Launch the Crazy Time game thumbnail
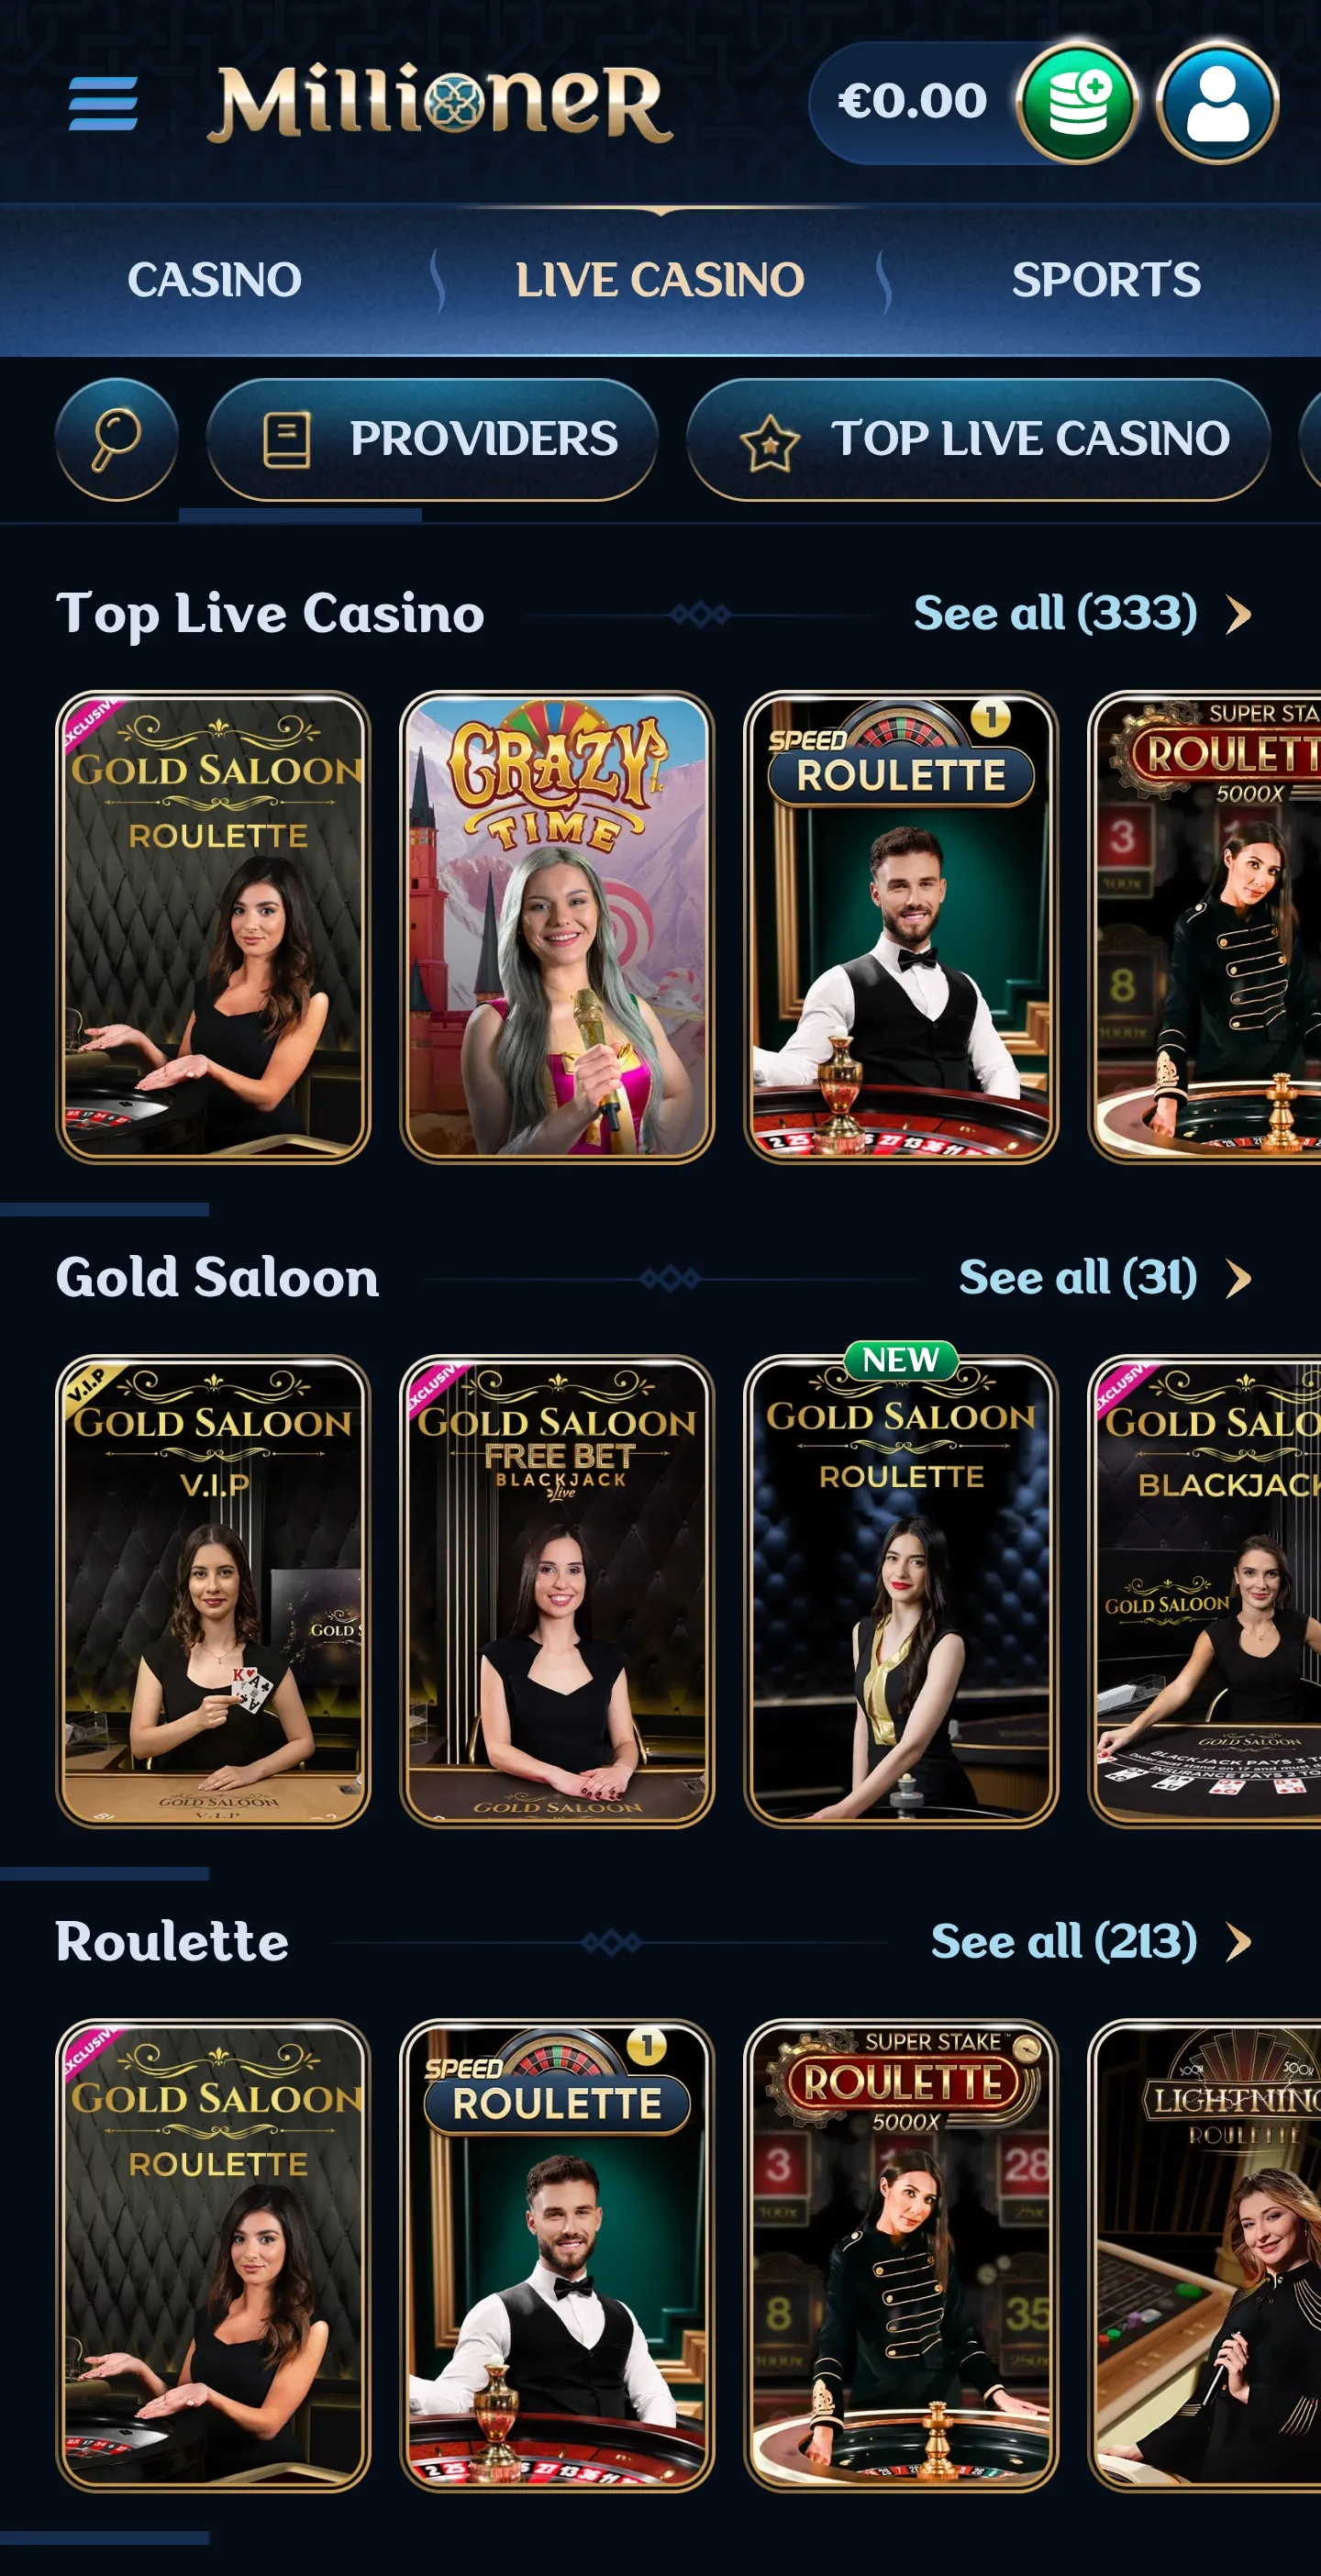Screen dimensions: 1321x2576 click(557, 927)
